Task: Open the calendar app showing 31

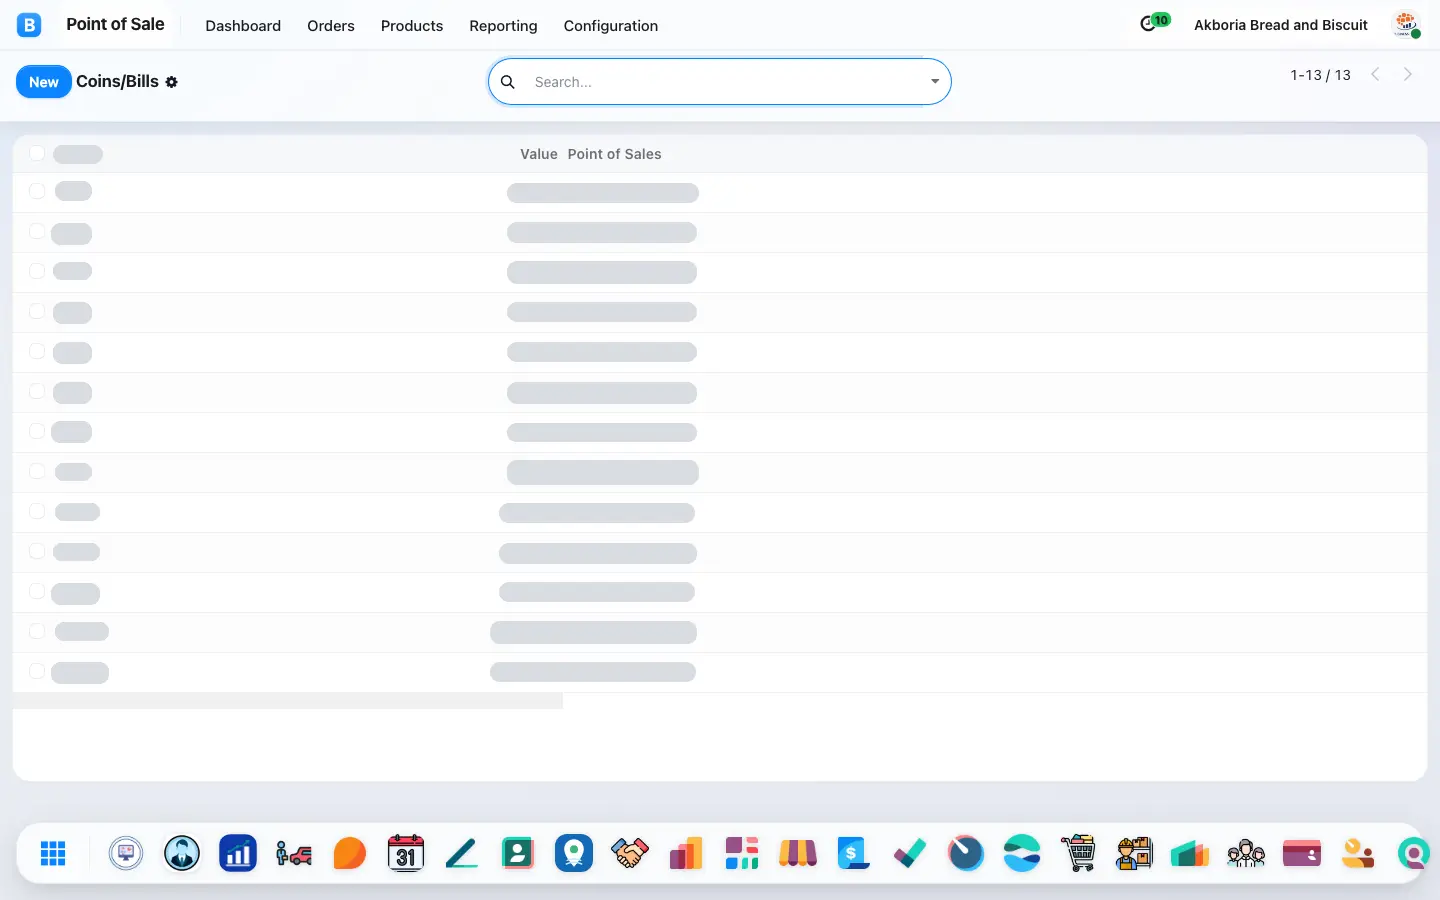Action: click(x=406, y=853)
